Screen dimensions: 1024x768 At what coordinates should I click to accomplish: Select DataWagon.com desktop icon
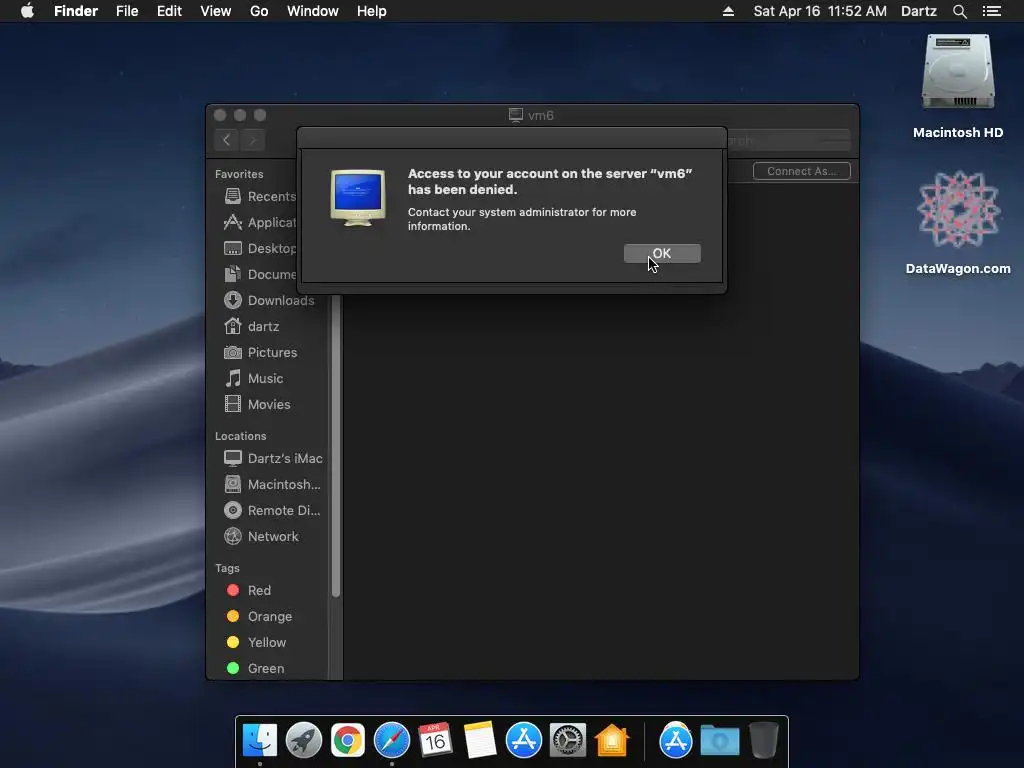coord(958,223)
